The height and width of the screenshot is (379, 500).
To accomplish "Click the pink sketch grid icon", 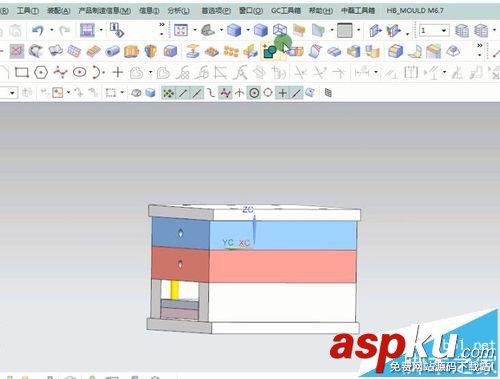I will (x=17, y=51).
